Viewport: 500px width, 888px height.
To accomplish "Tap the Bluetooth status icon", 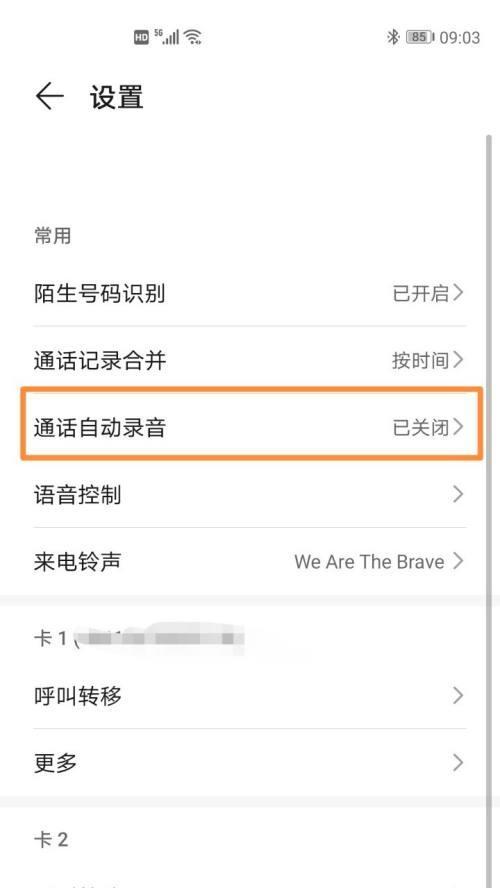I will coord(393,37).
